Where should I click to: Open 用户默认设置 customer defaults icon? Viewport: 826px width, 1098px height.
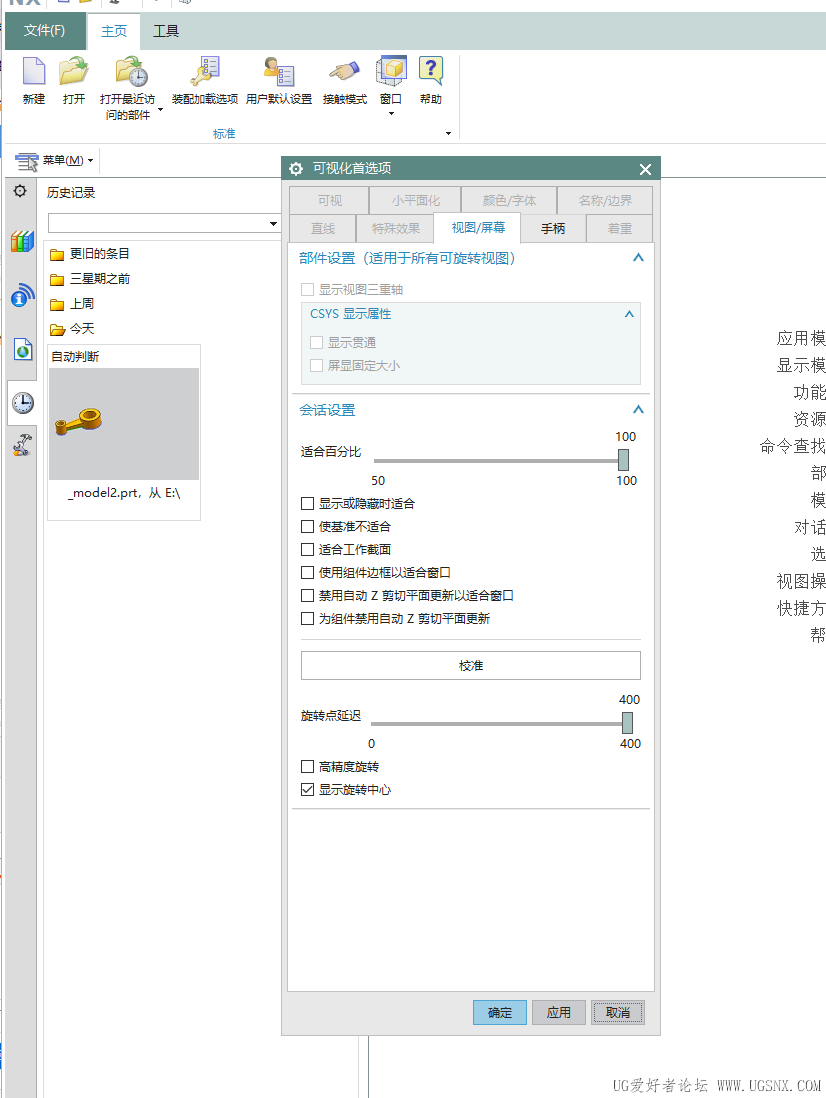pyautogui.click(x=279, y=71)
